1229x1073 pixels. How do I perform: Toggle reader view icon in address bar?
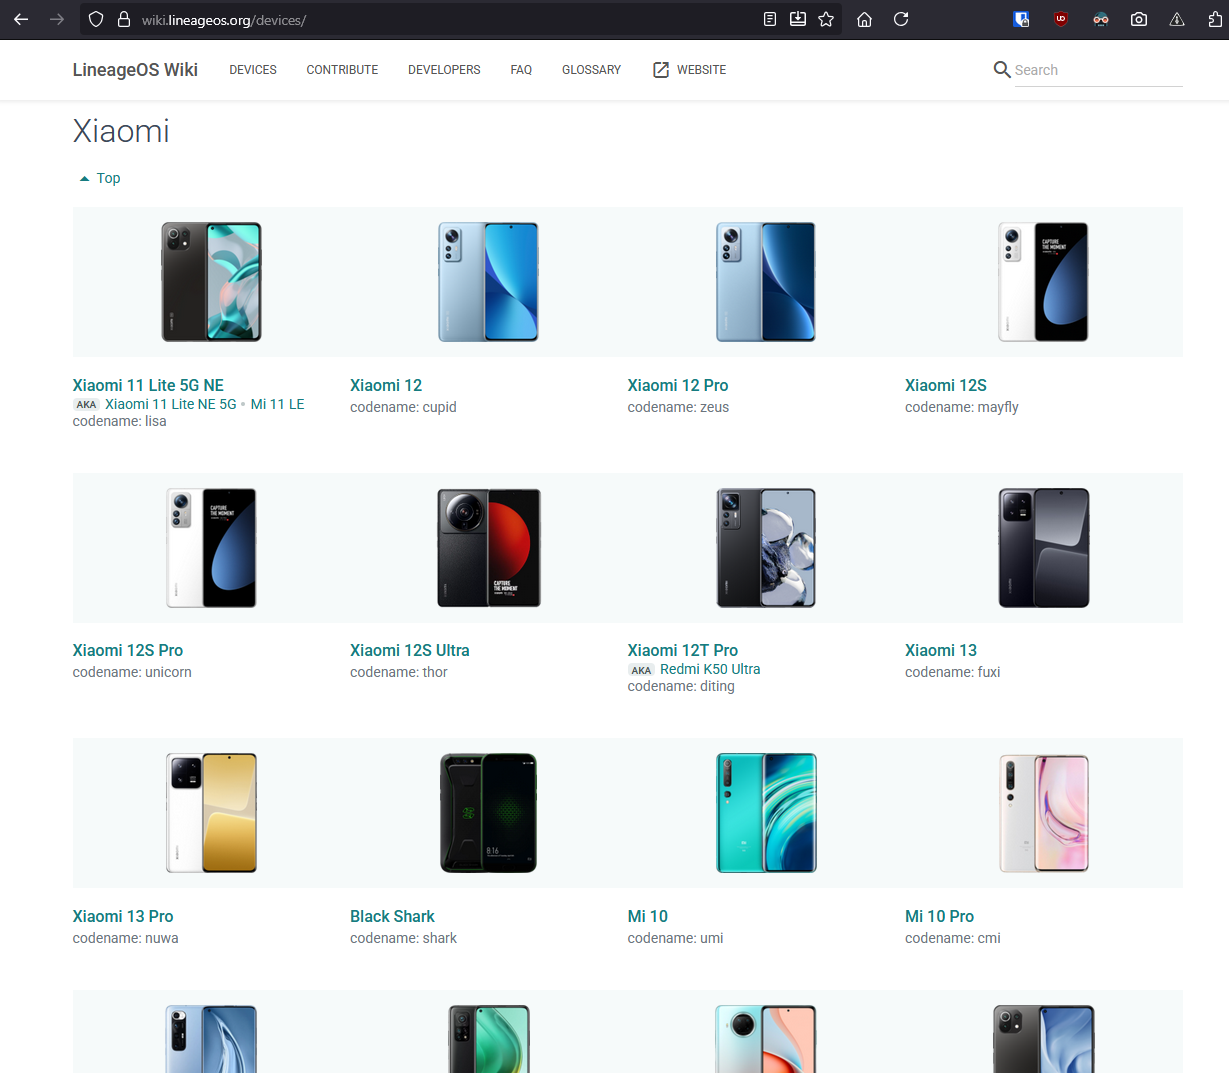(x=770, y=19)
